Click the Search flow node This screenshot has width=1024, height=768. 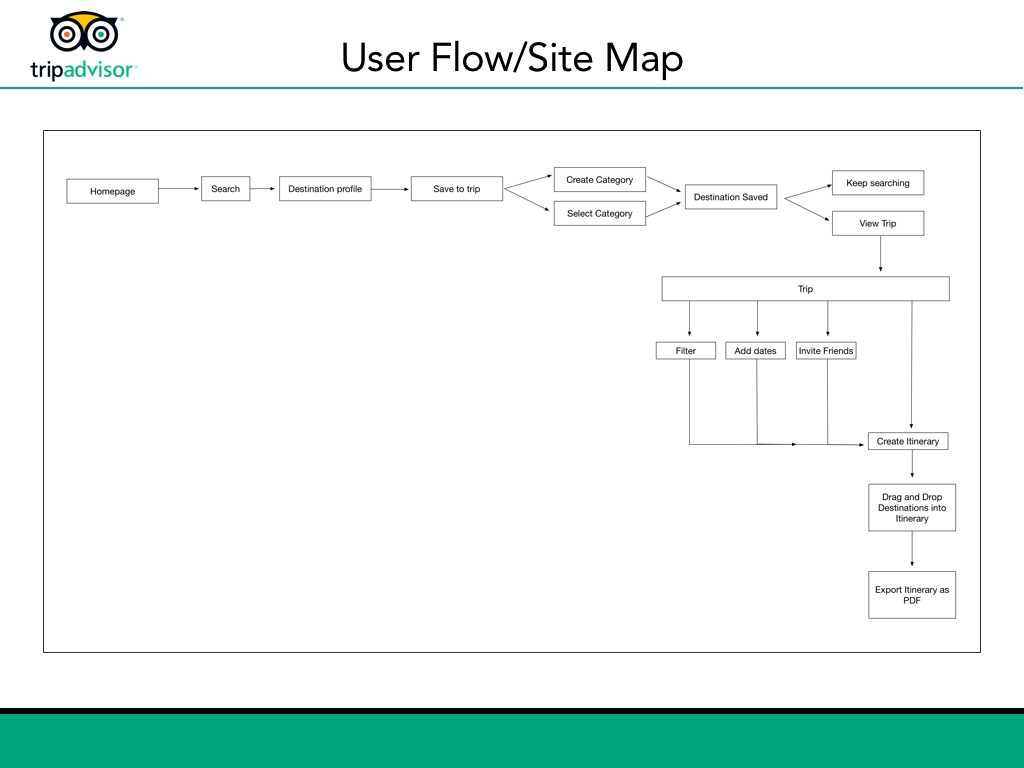tap(225, 189)
